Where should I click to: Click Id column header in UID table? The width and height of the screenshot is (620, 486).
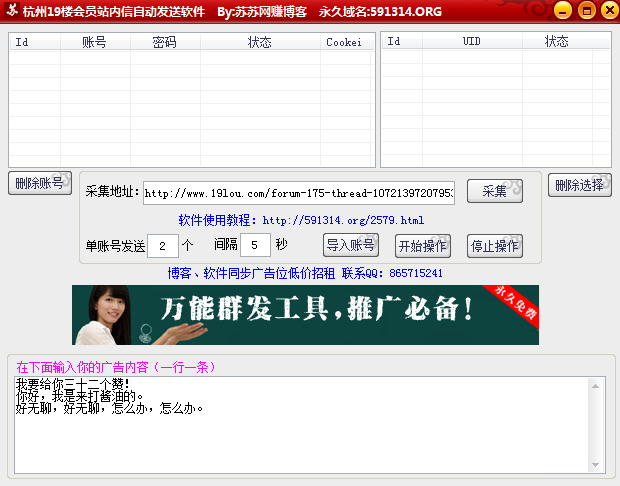402,41
